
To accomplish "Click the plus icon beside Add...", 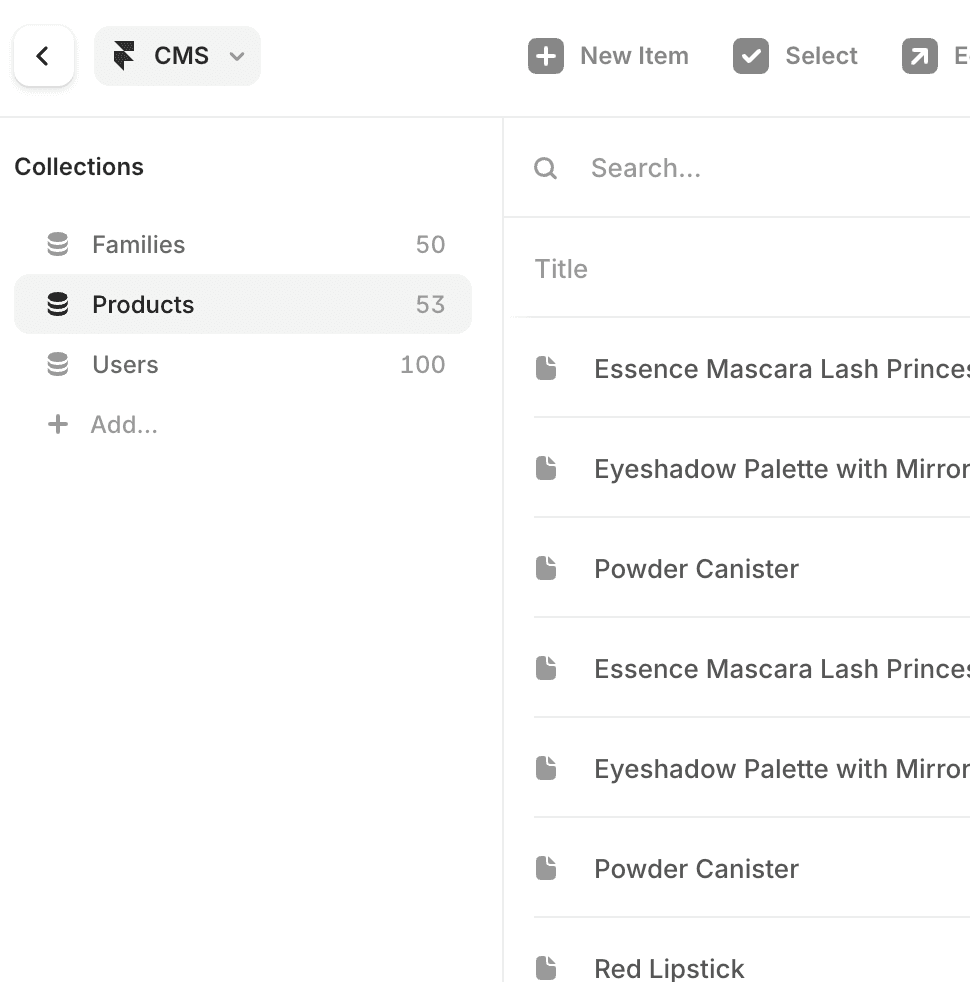I will [58, 425].
